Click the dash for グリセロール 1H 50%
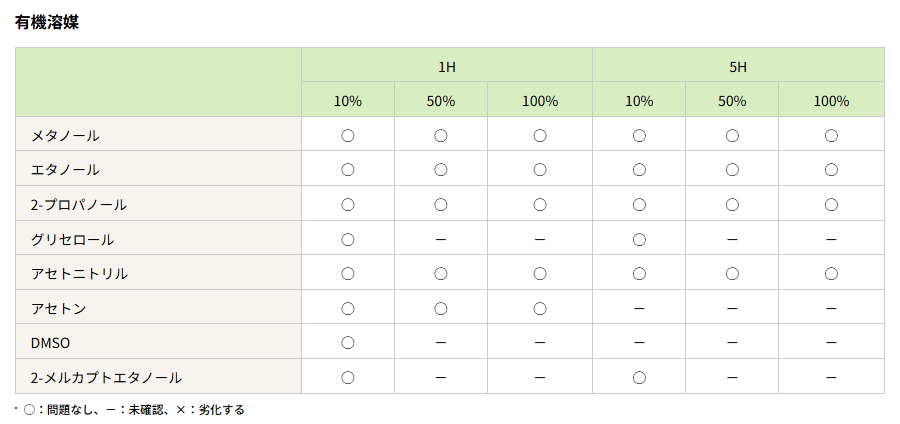Screen dimensions: 900x424 [441, 239]
